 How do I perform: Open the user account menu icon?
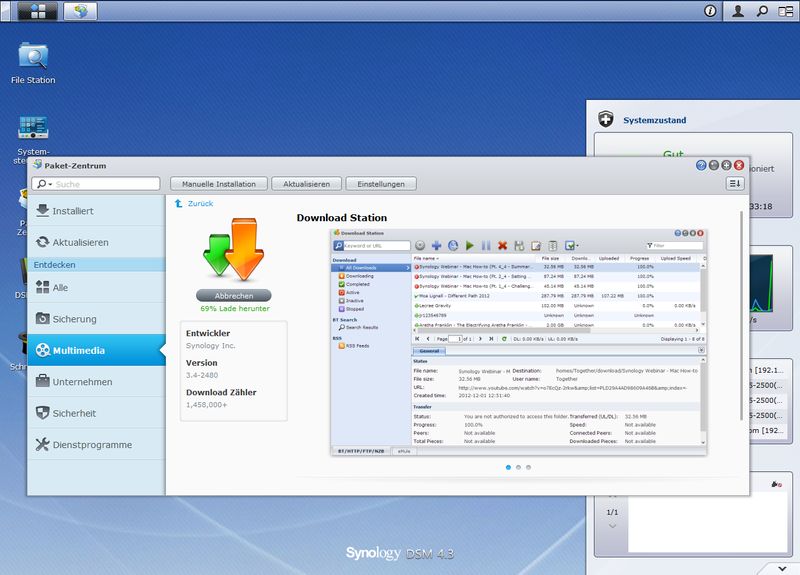click(x=738, y=11)
